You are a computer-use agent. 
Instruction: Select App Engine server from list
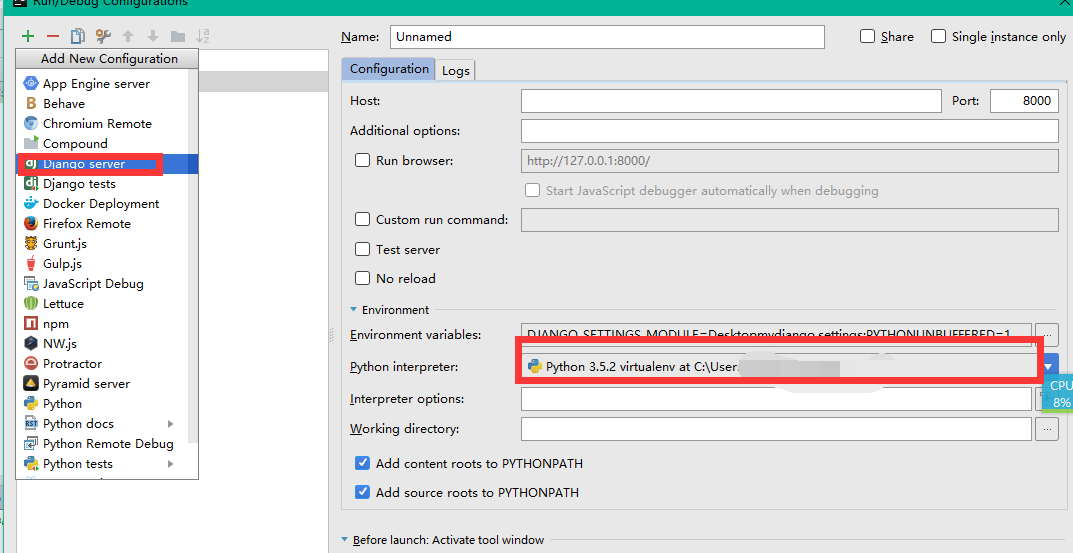(107, 83)
